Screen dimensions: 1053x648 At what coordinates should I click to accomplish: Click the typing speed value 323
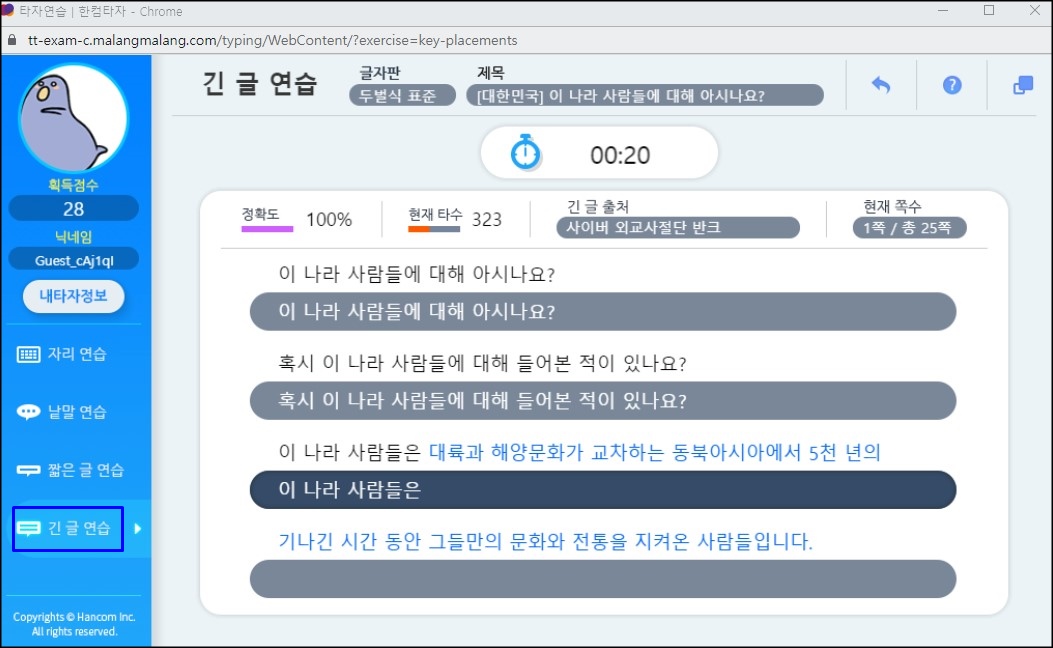(x=487, y=220)
